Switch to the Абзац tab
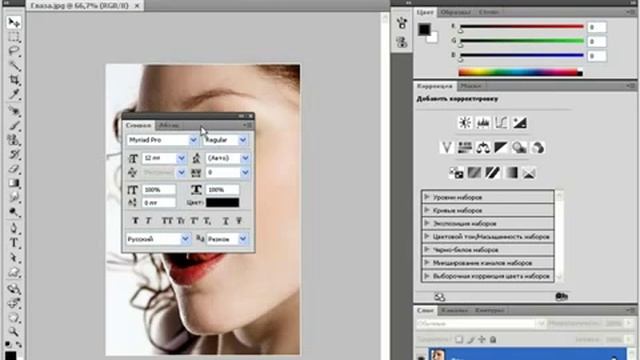This screenshot has height=360, width=640. click(x=169, y=125)
